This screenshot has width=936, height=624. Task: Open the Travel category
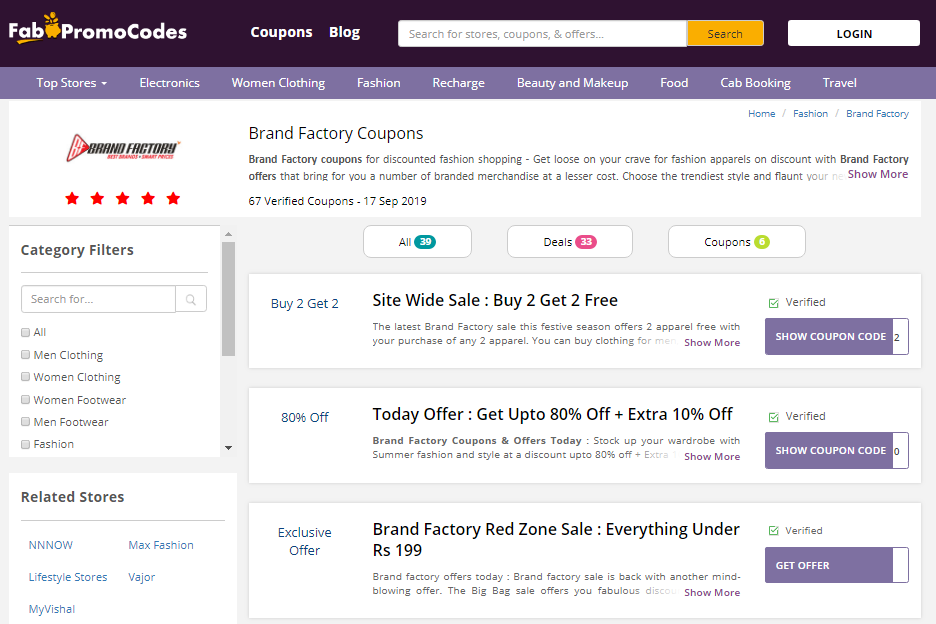tap(839, 83)
